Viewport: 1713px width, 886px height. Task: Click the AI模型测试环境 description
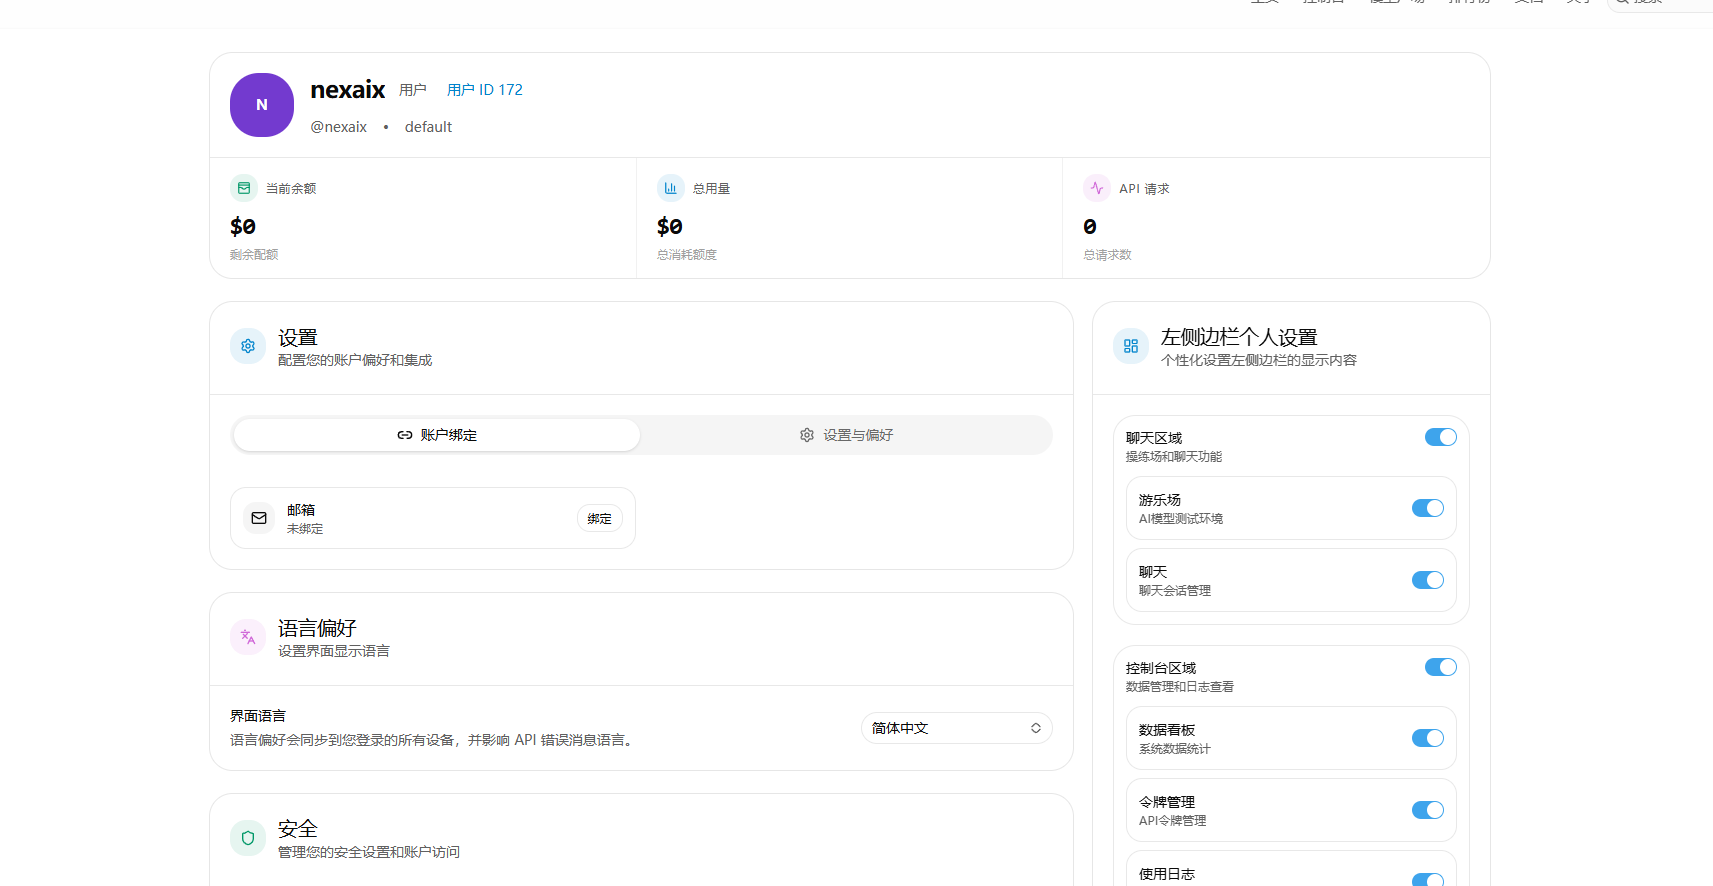[x=1181, y=519]
